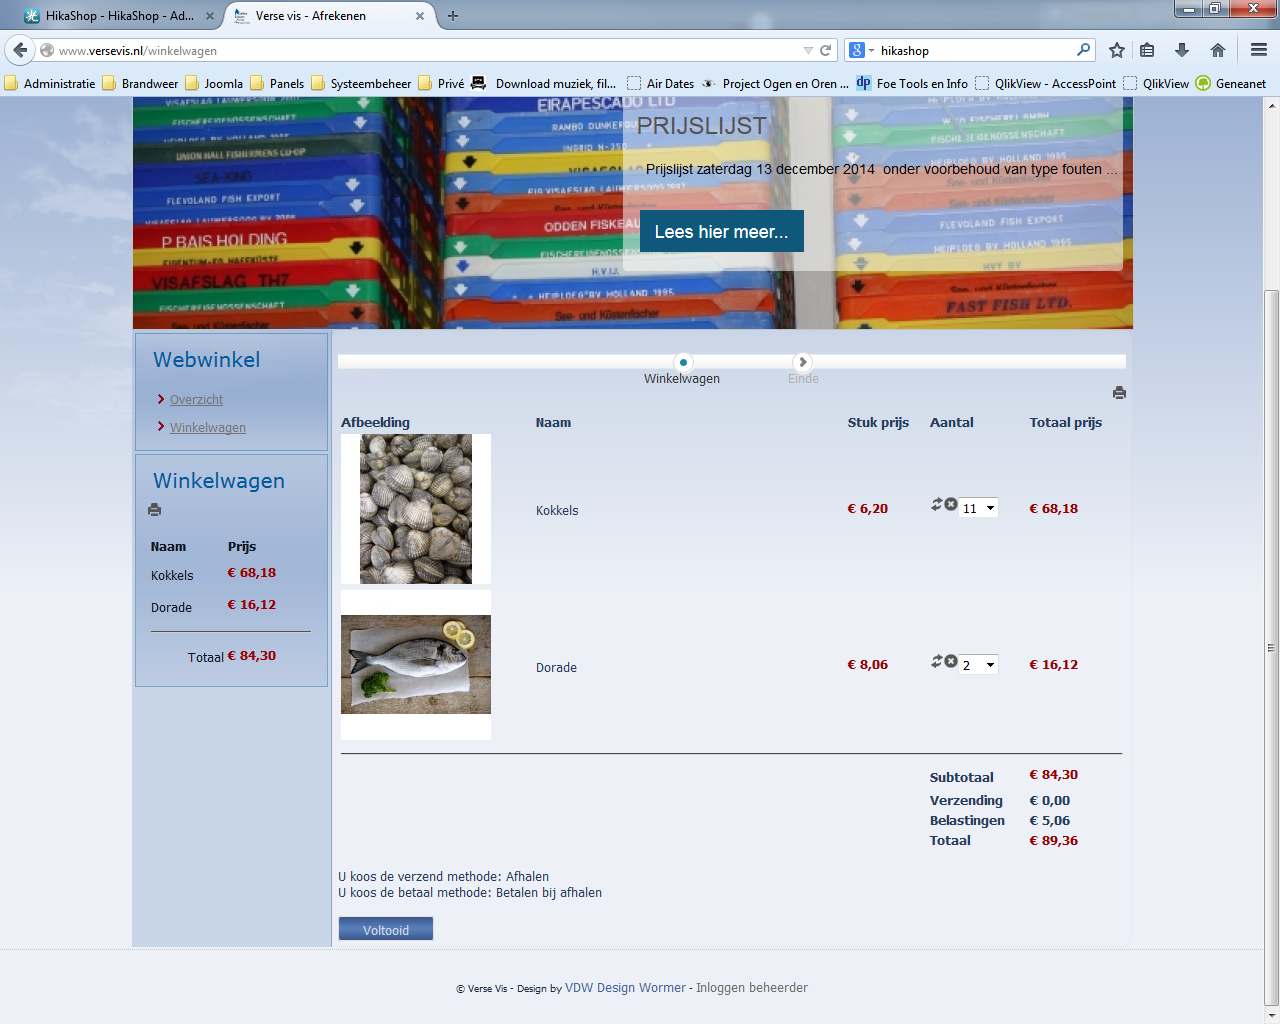This screenshot has width=1280, height=1024.
Task: Open the Download muziek bookmark
Action: (544, 84)
